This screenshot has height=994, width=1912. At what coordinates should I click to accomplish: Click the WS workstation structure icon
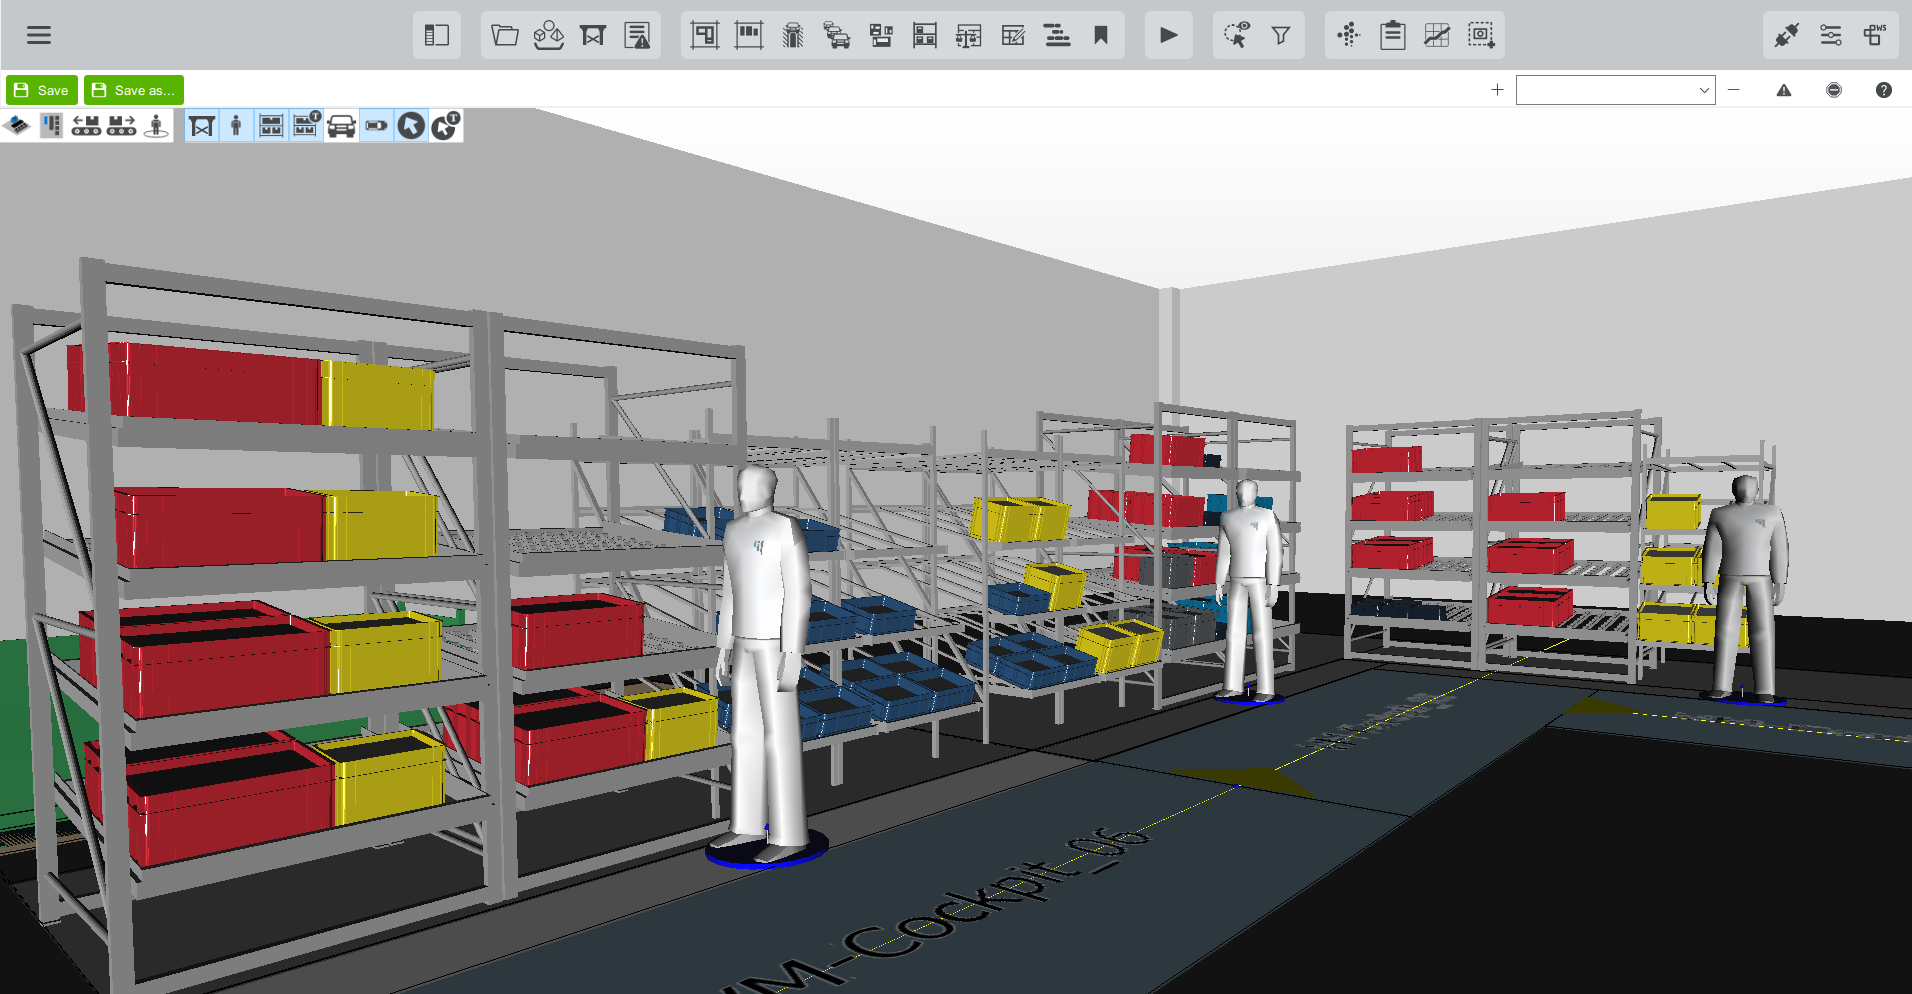(1875, 35)
